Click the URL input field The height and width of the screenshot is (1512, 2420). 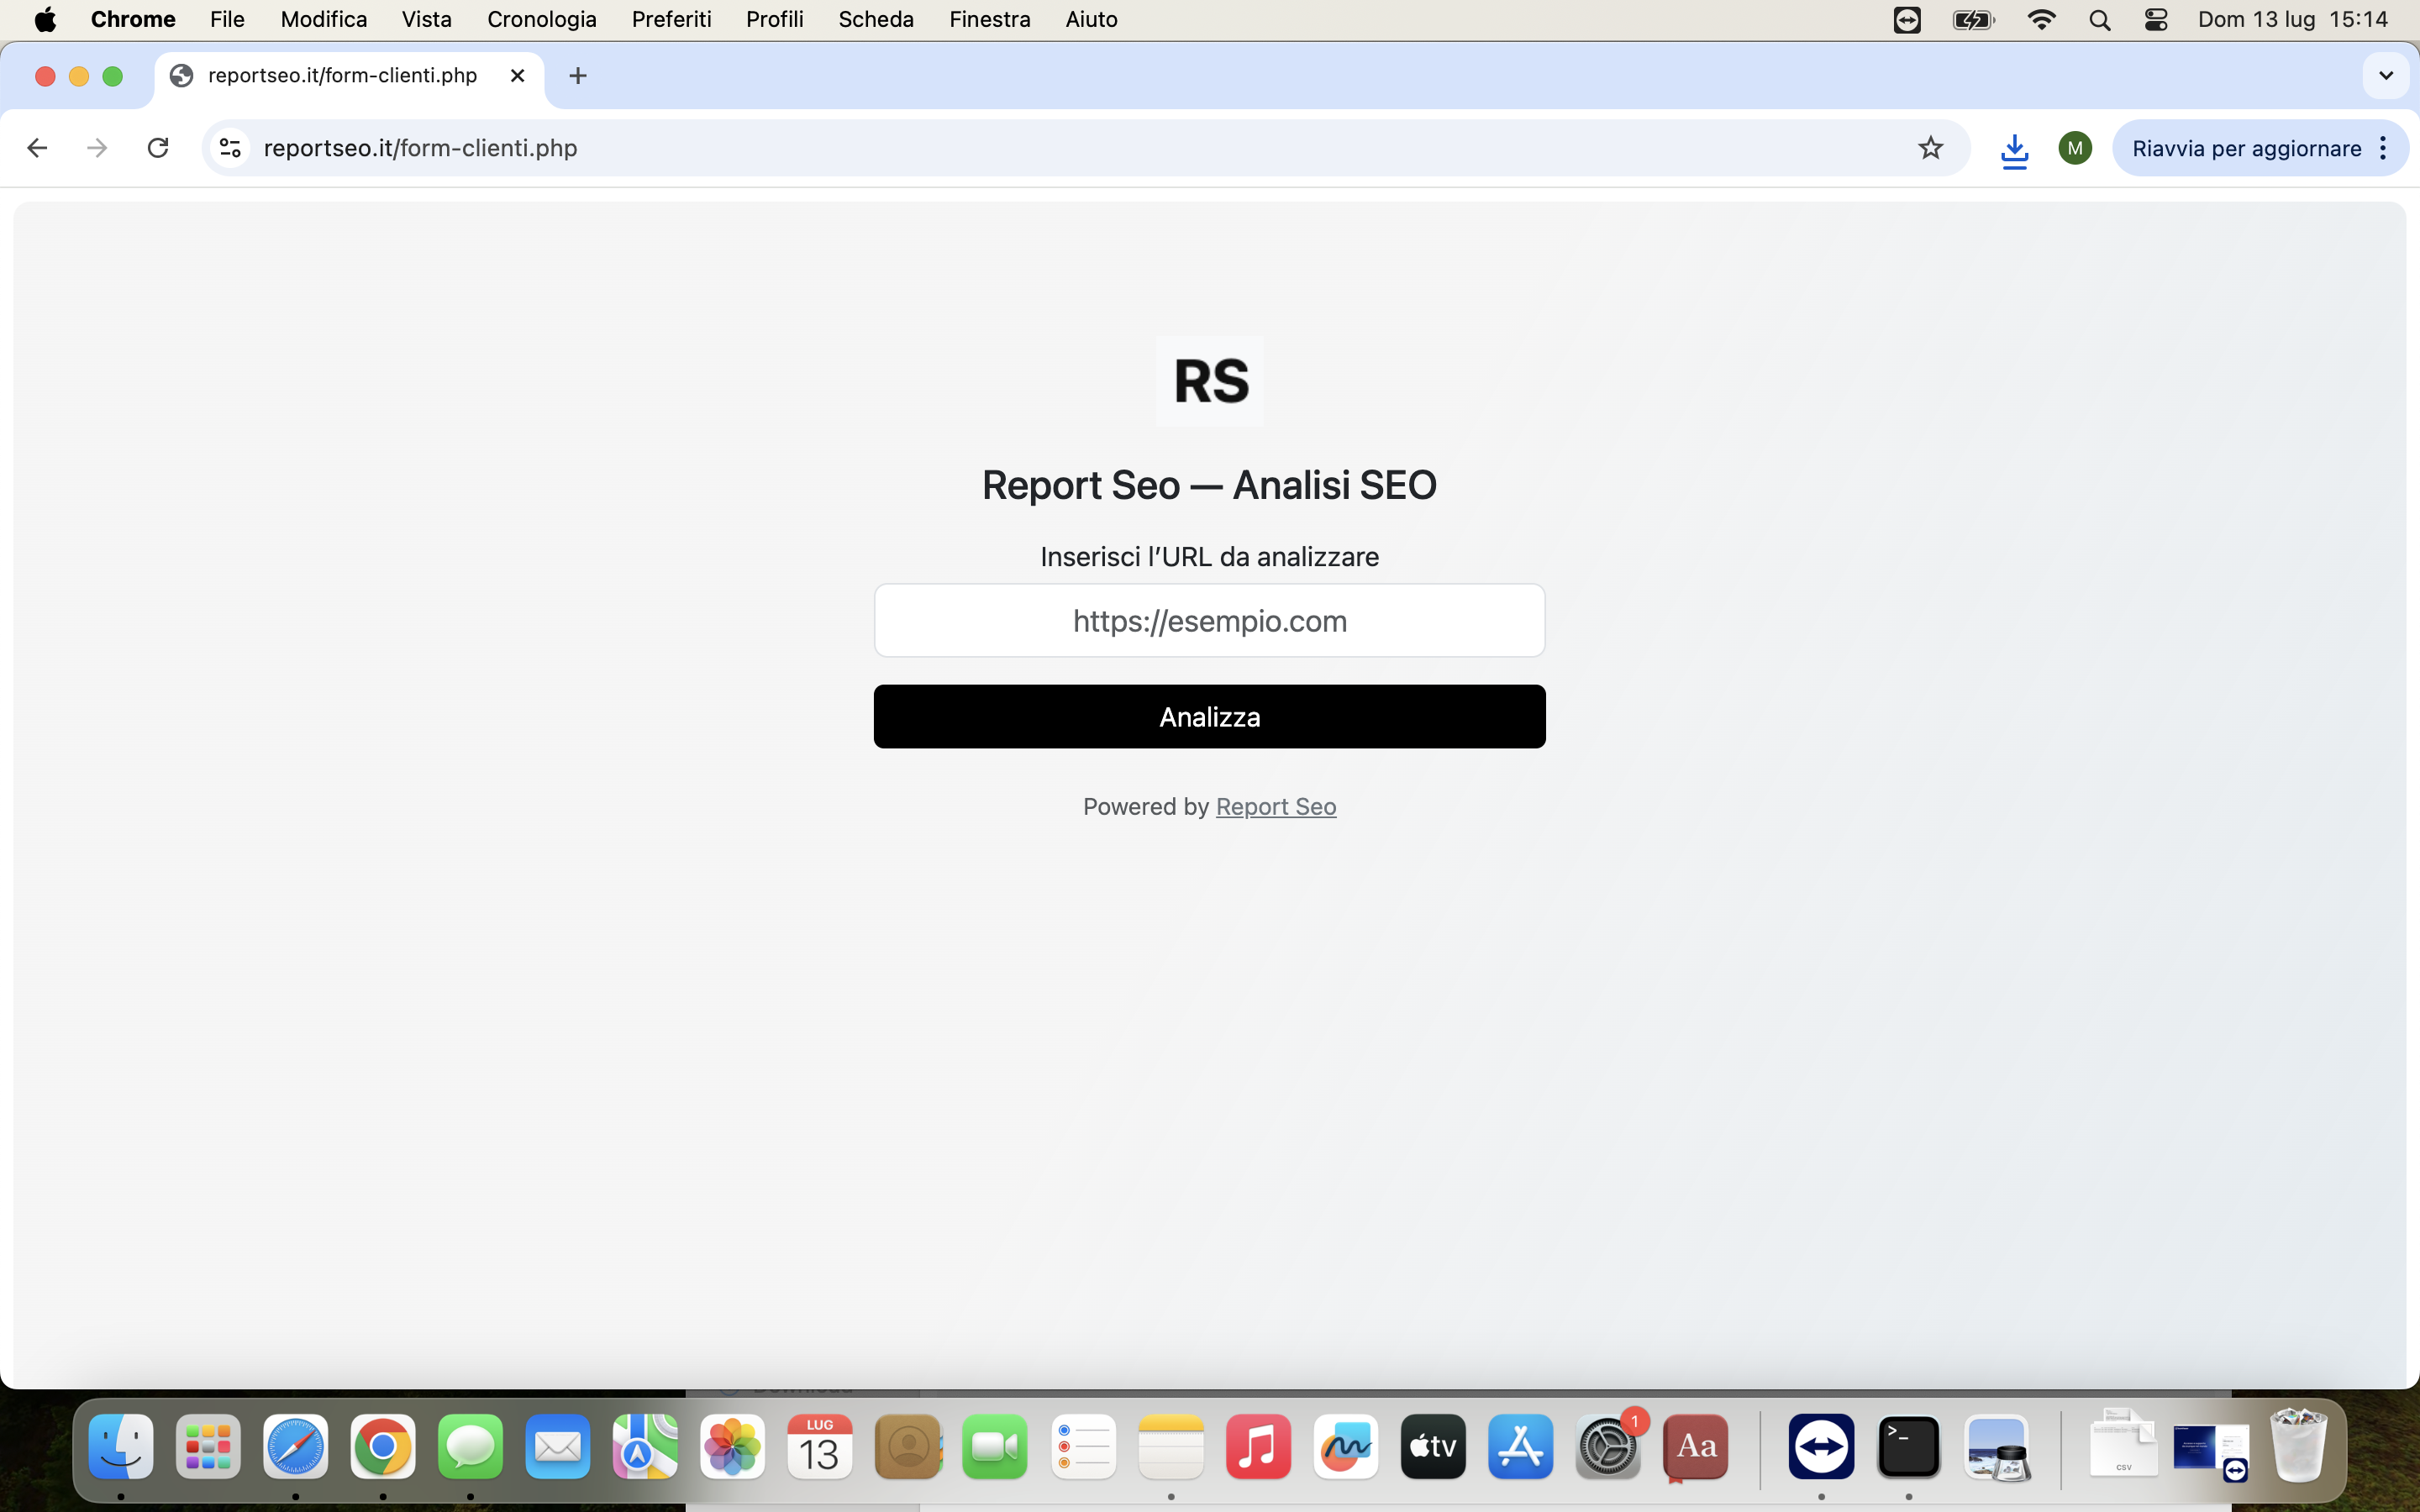pos(1209,620)
